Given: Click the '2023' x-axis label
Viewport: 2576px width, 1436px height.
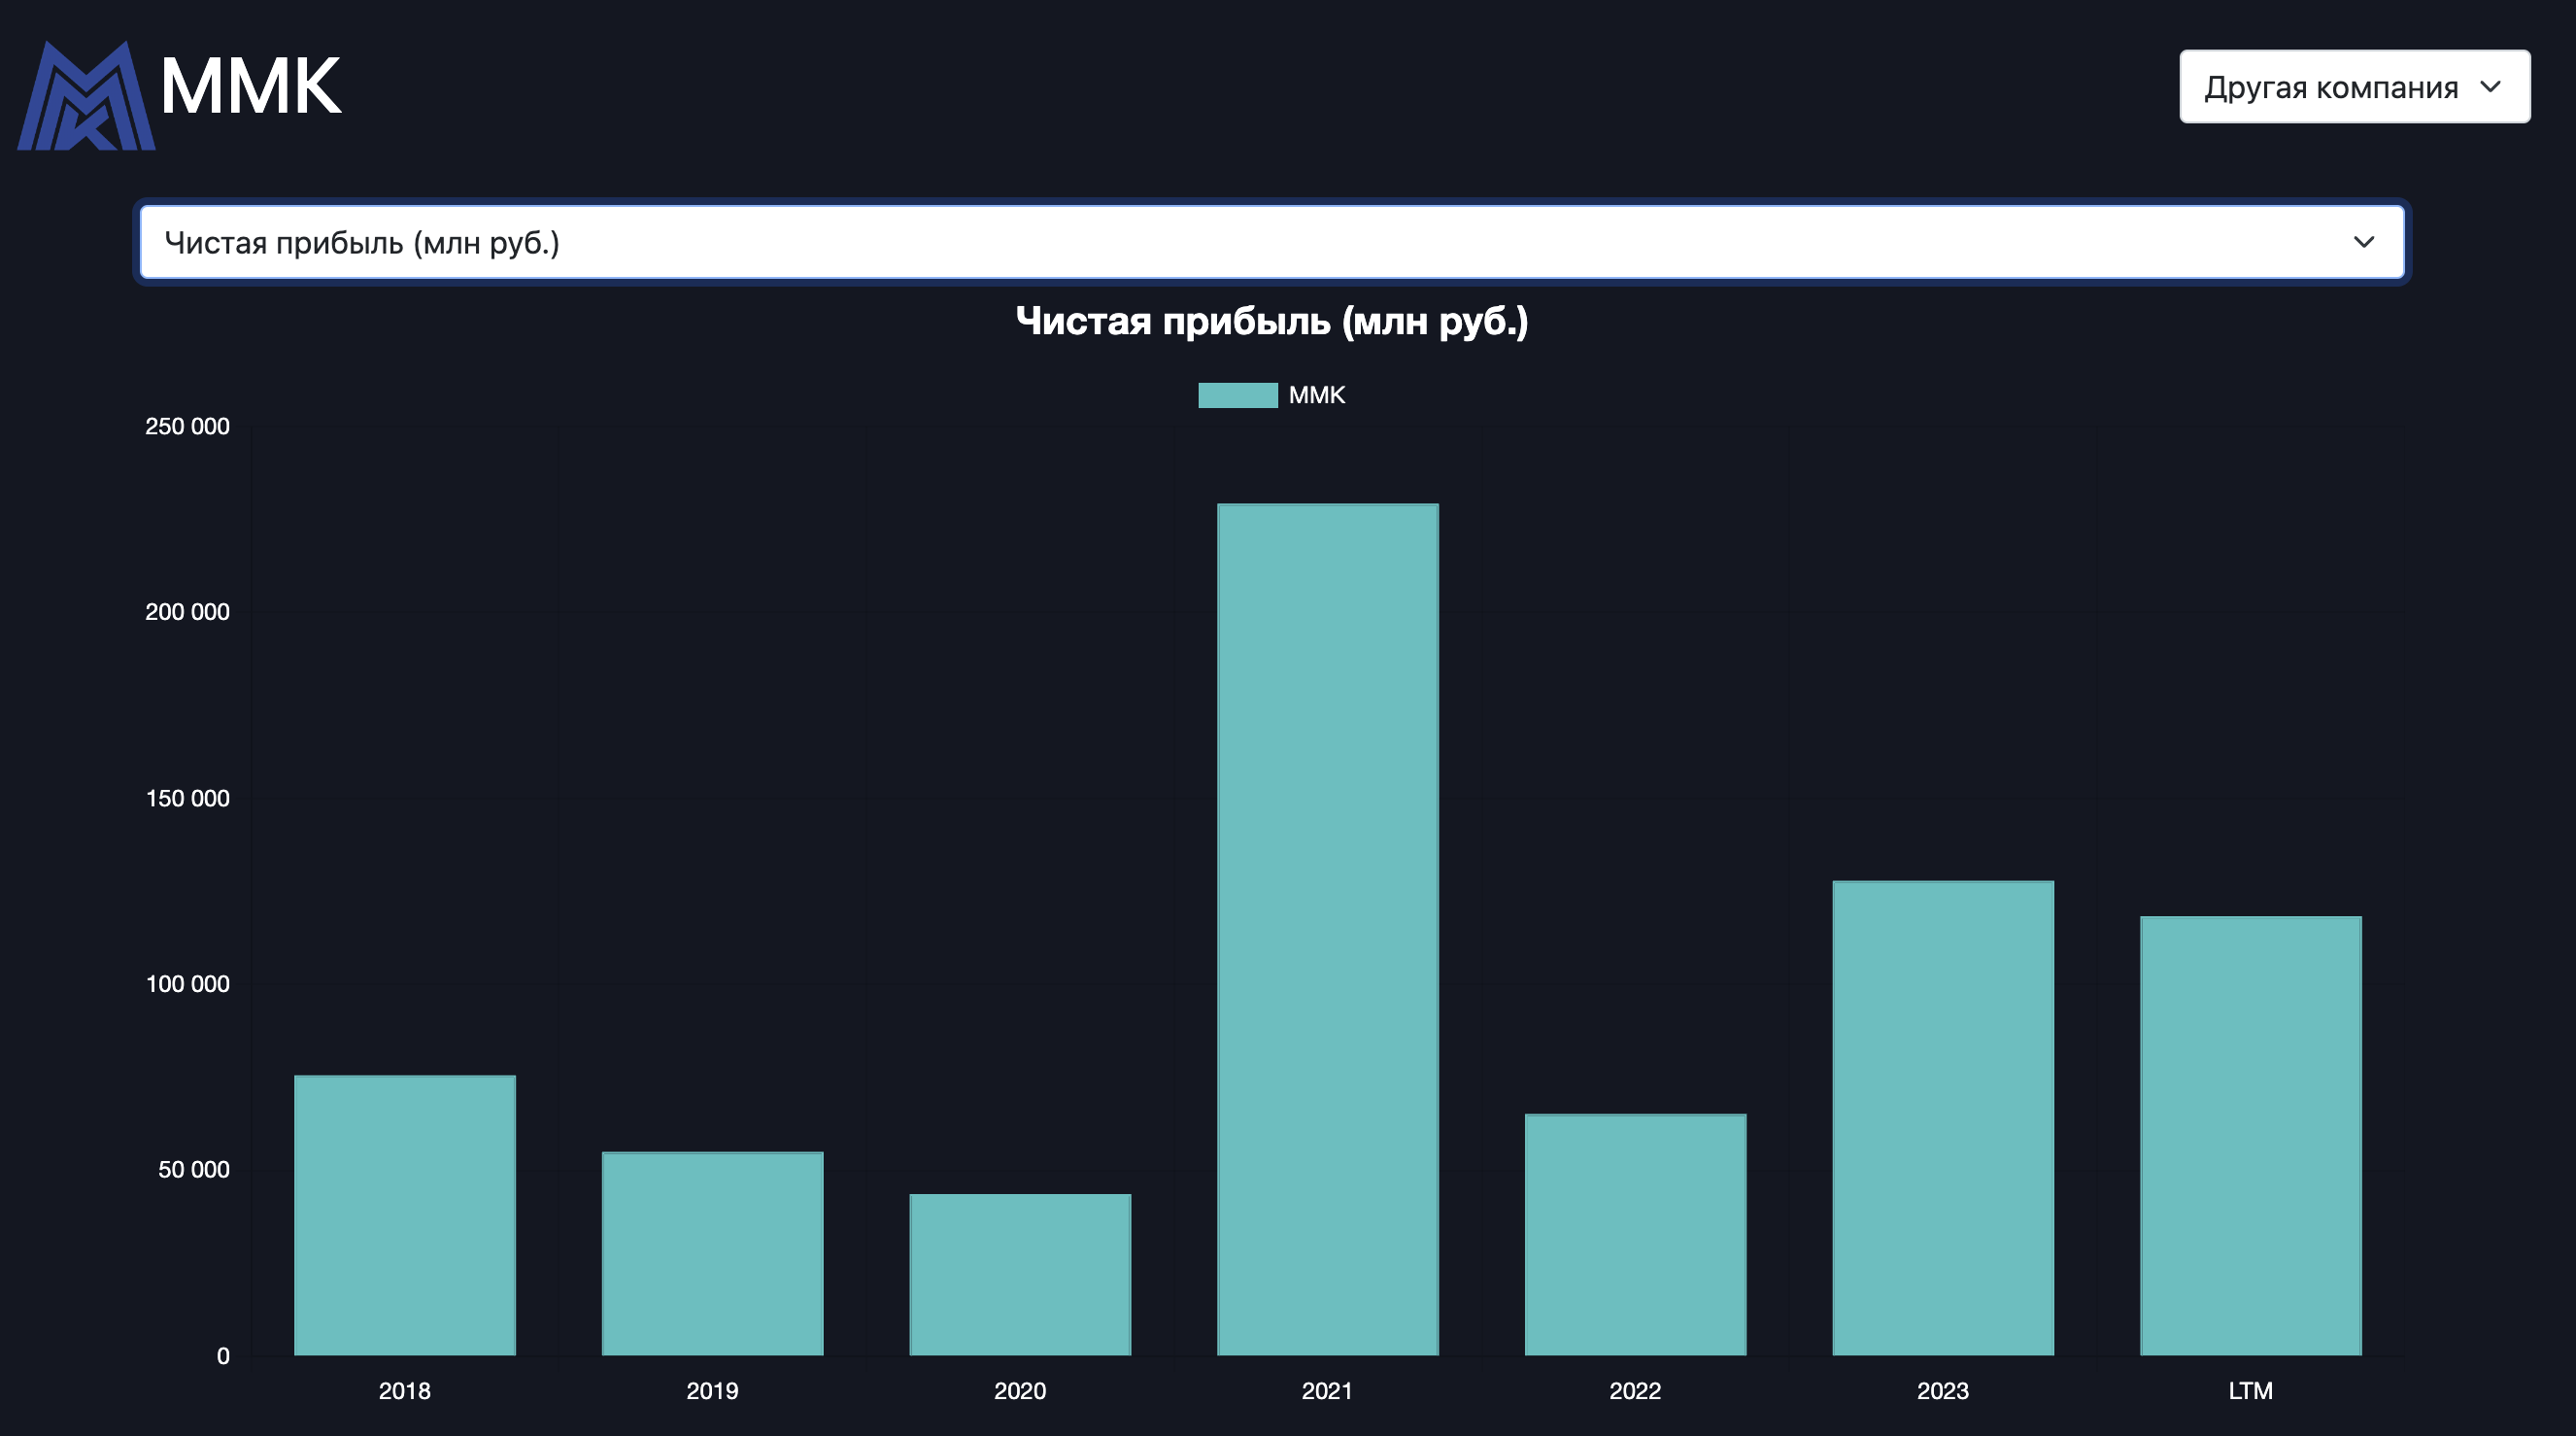Looking at the screenshot, I should (x=1942, y=1390).
